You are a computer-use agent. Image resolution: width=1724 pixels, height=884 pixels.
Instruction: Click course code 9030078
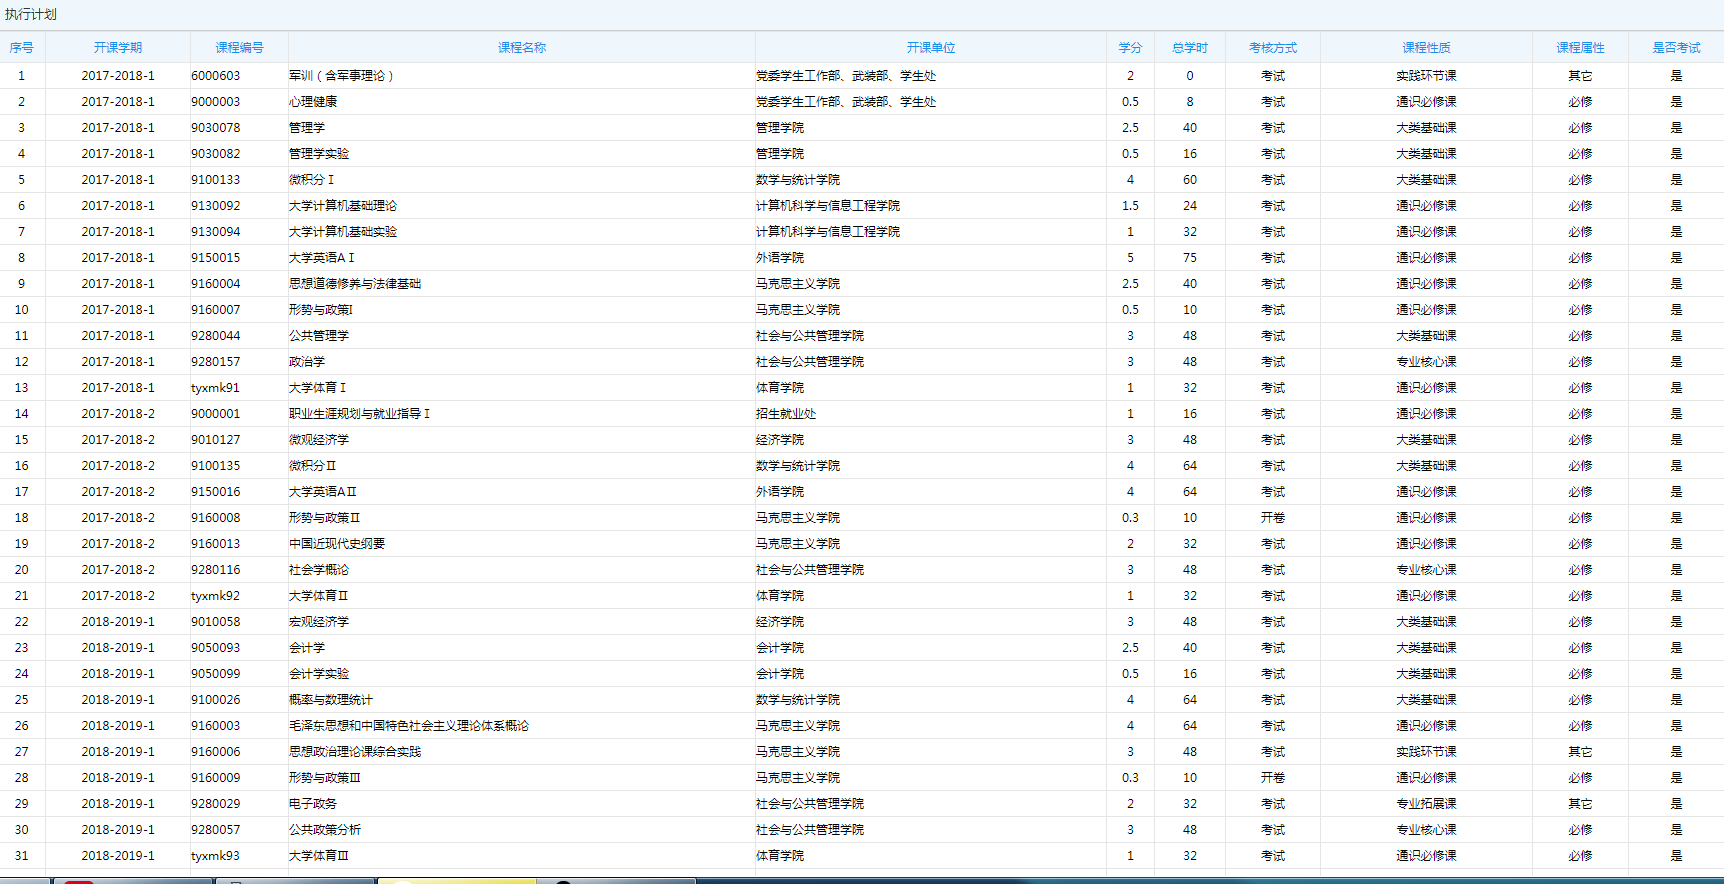point(216,128)
